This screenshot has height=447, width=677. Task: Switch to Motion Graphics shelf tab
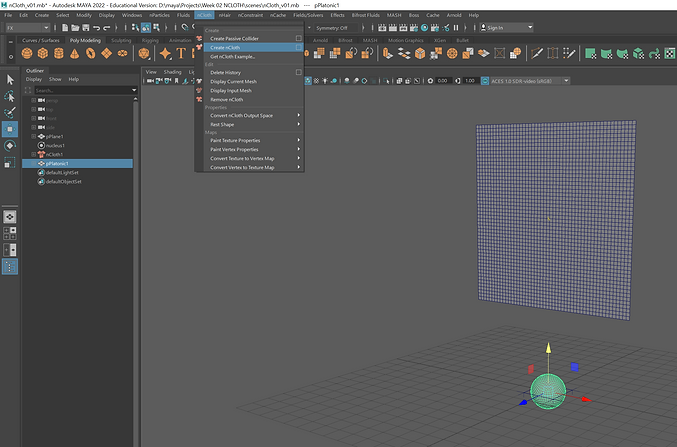coord(405,40)
